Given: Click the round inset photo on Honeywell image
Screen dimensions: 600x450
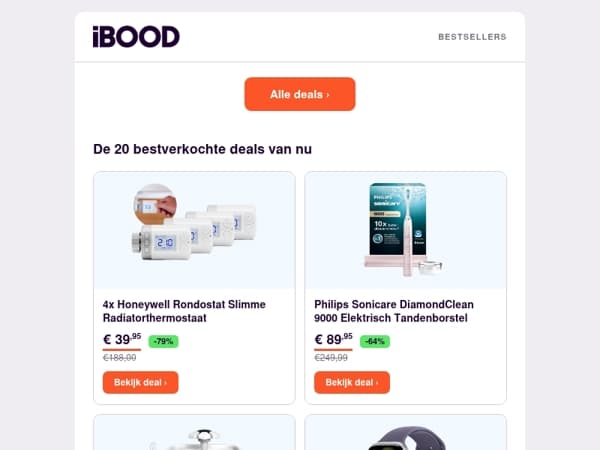Looking at the screenshot, I should pyautogui.click(x=155, y=204).
